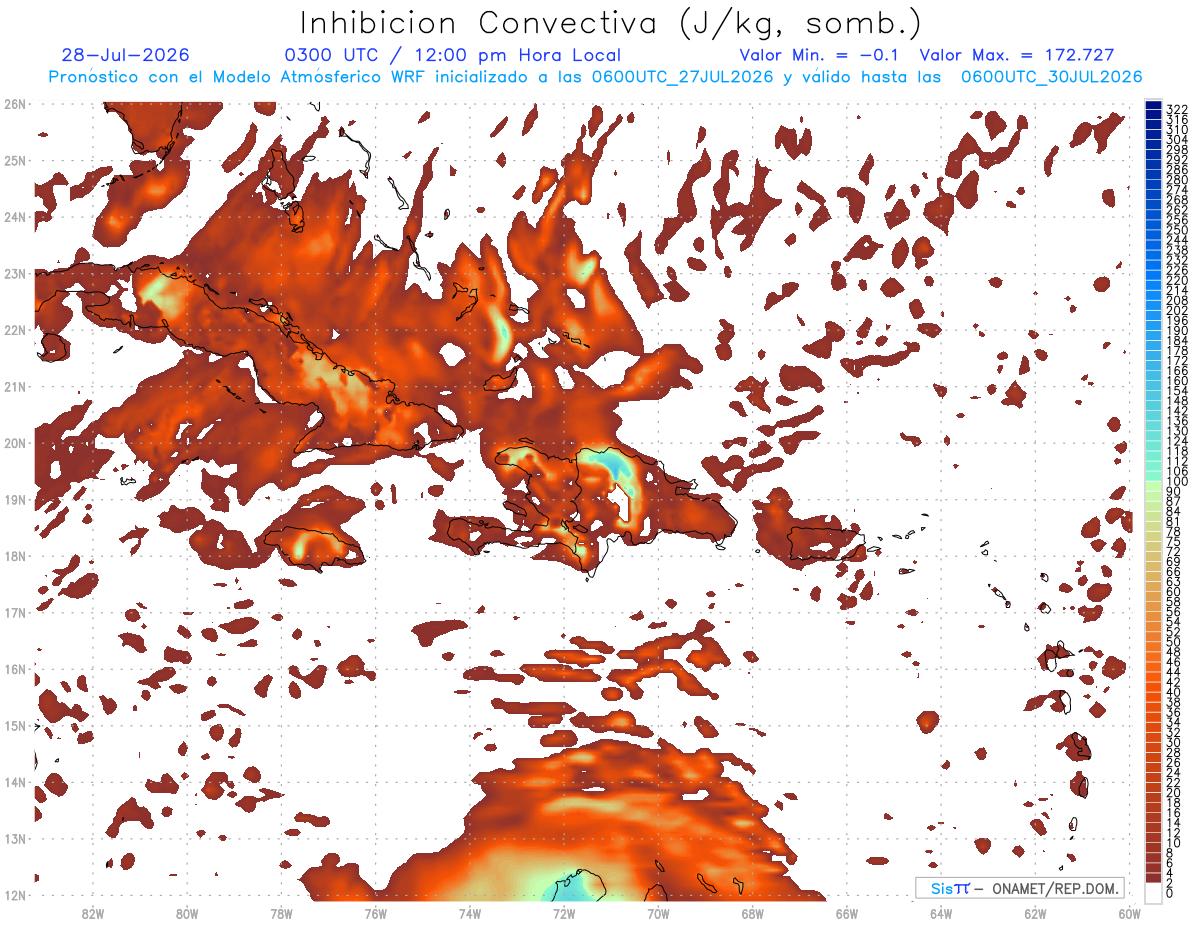
Task: Click the '12N' latitude label
Action: pos(15,895)
